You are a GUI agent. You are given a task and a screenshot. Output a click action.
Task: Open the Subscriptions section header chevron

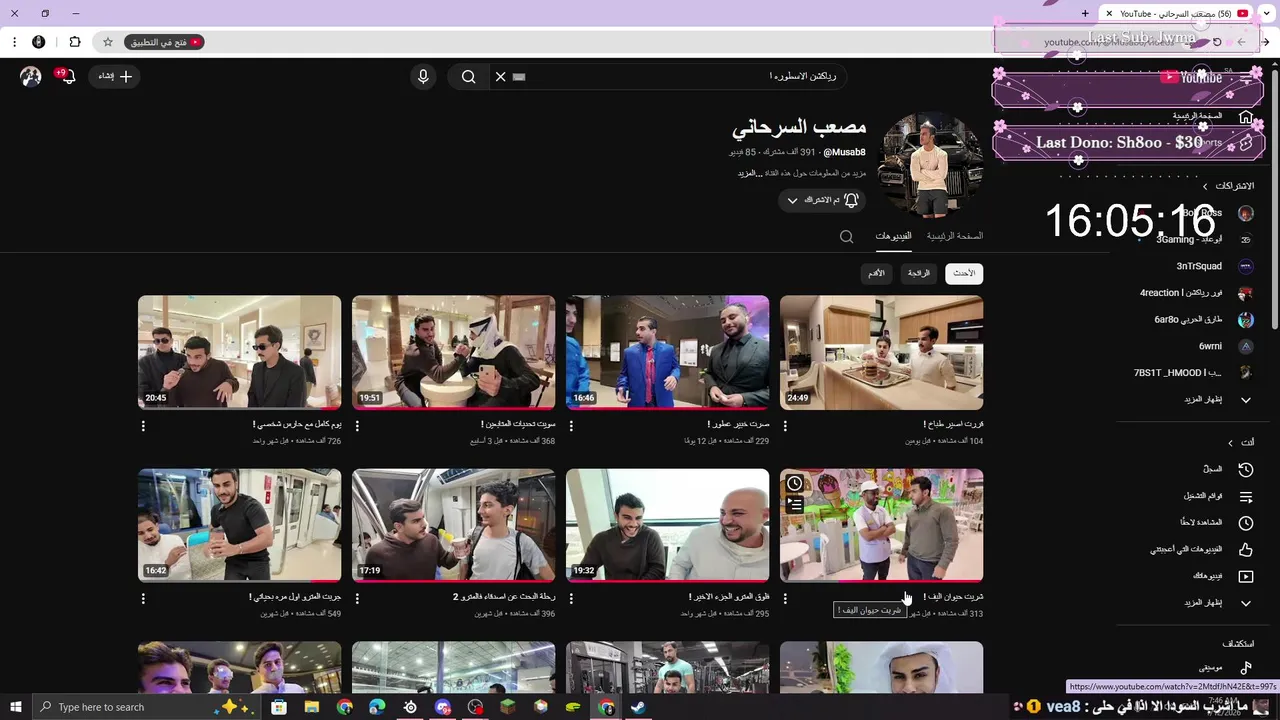(x=1205, y=186)
